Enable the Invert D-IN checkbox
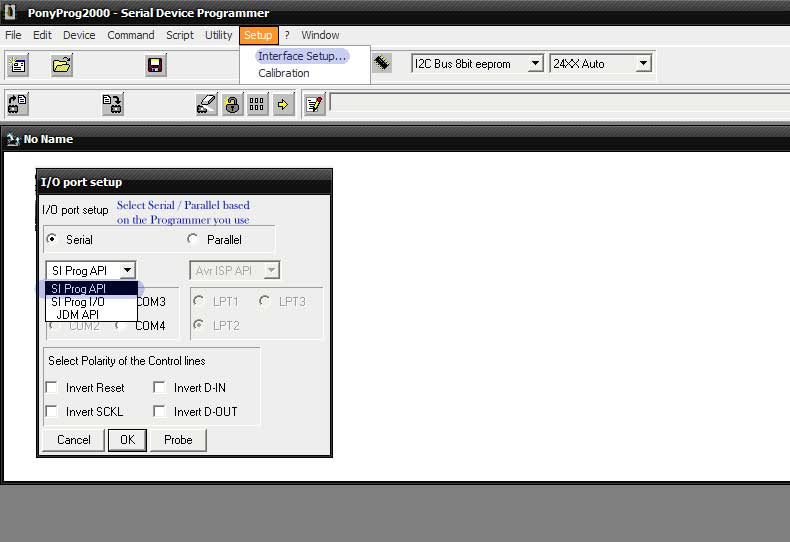 click(159, 387)
